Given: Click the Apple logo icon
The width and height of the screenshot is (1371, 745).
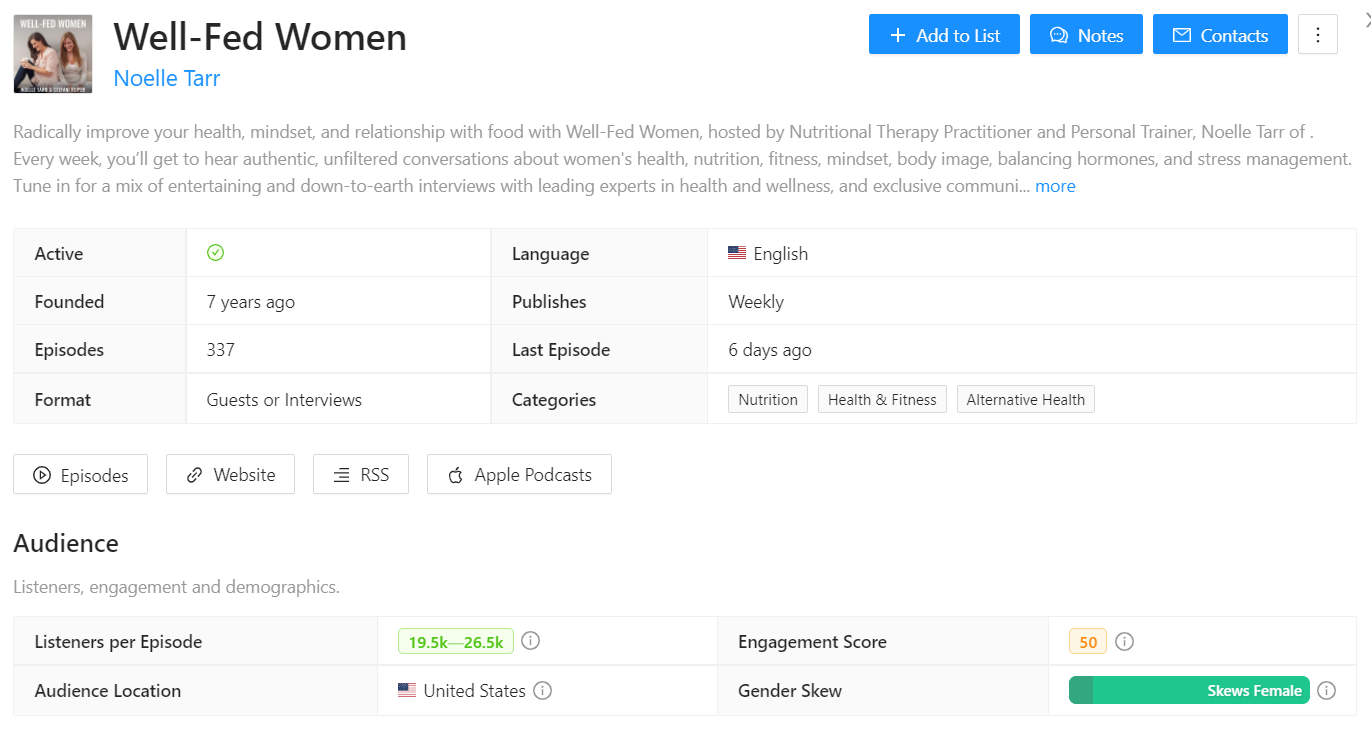Looking at the screenshot, I should coord(455,475).
